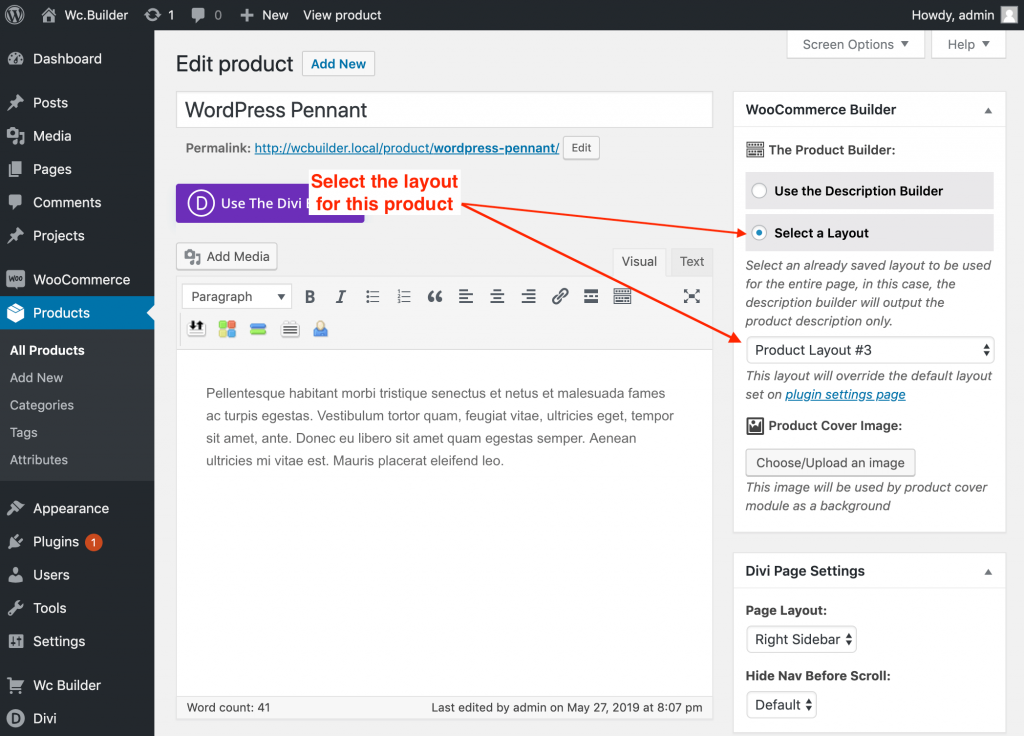The image size is (1024, 736).
Task: Expand the Help dropdown tab
Action: (x=968, y=44)
